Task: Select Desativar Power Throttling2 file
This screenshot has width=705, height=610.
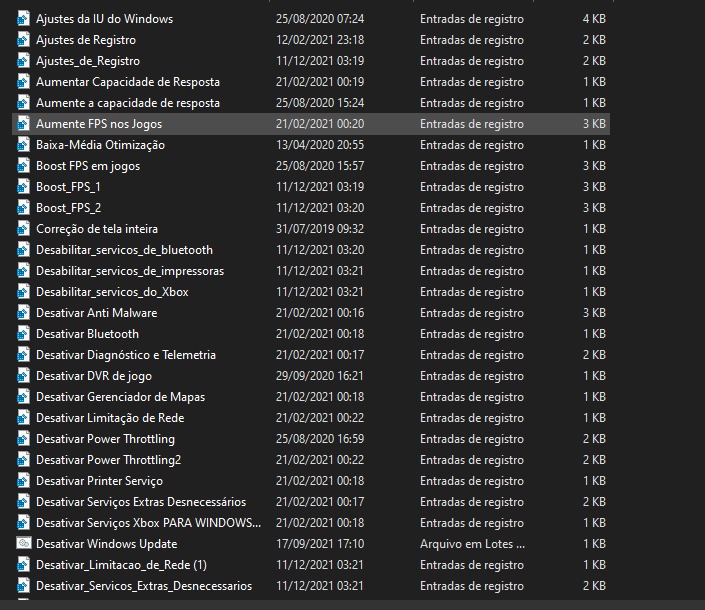Action: tap(108, 460)
